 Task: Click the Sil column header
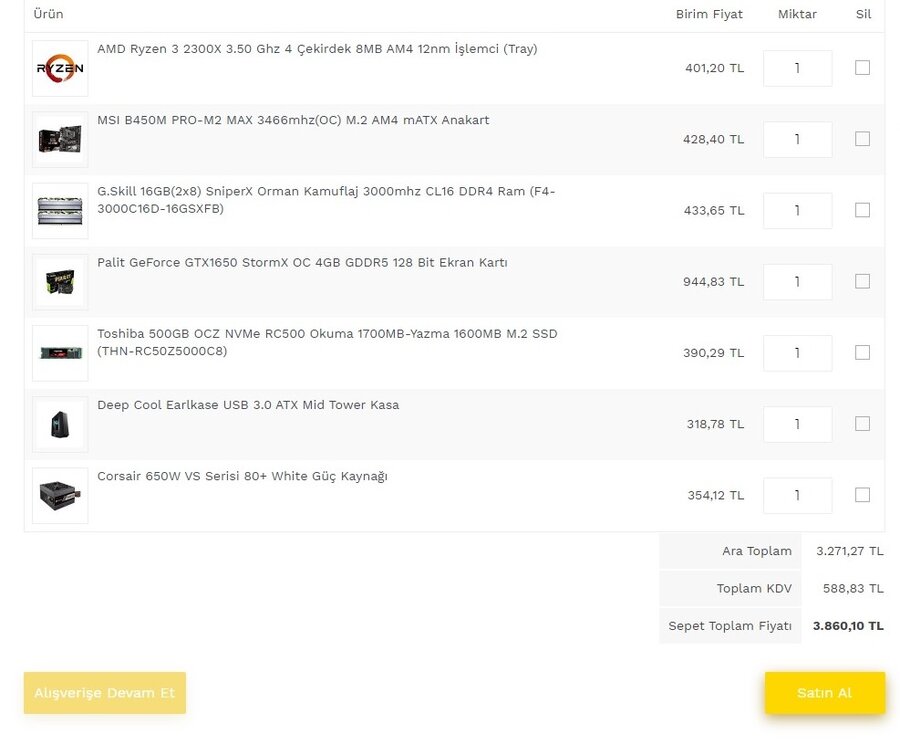[x=863, y=14]
